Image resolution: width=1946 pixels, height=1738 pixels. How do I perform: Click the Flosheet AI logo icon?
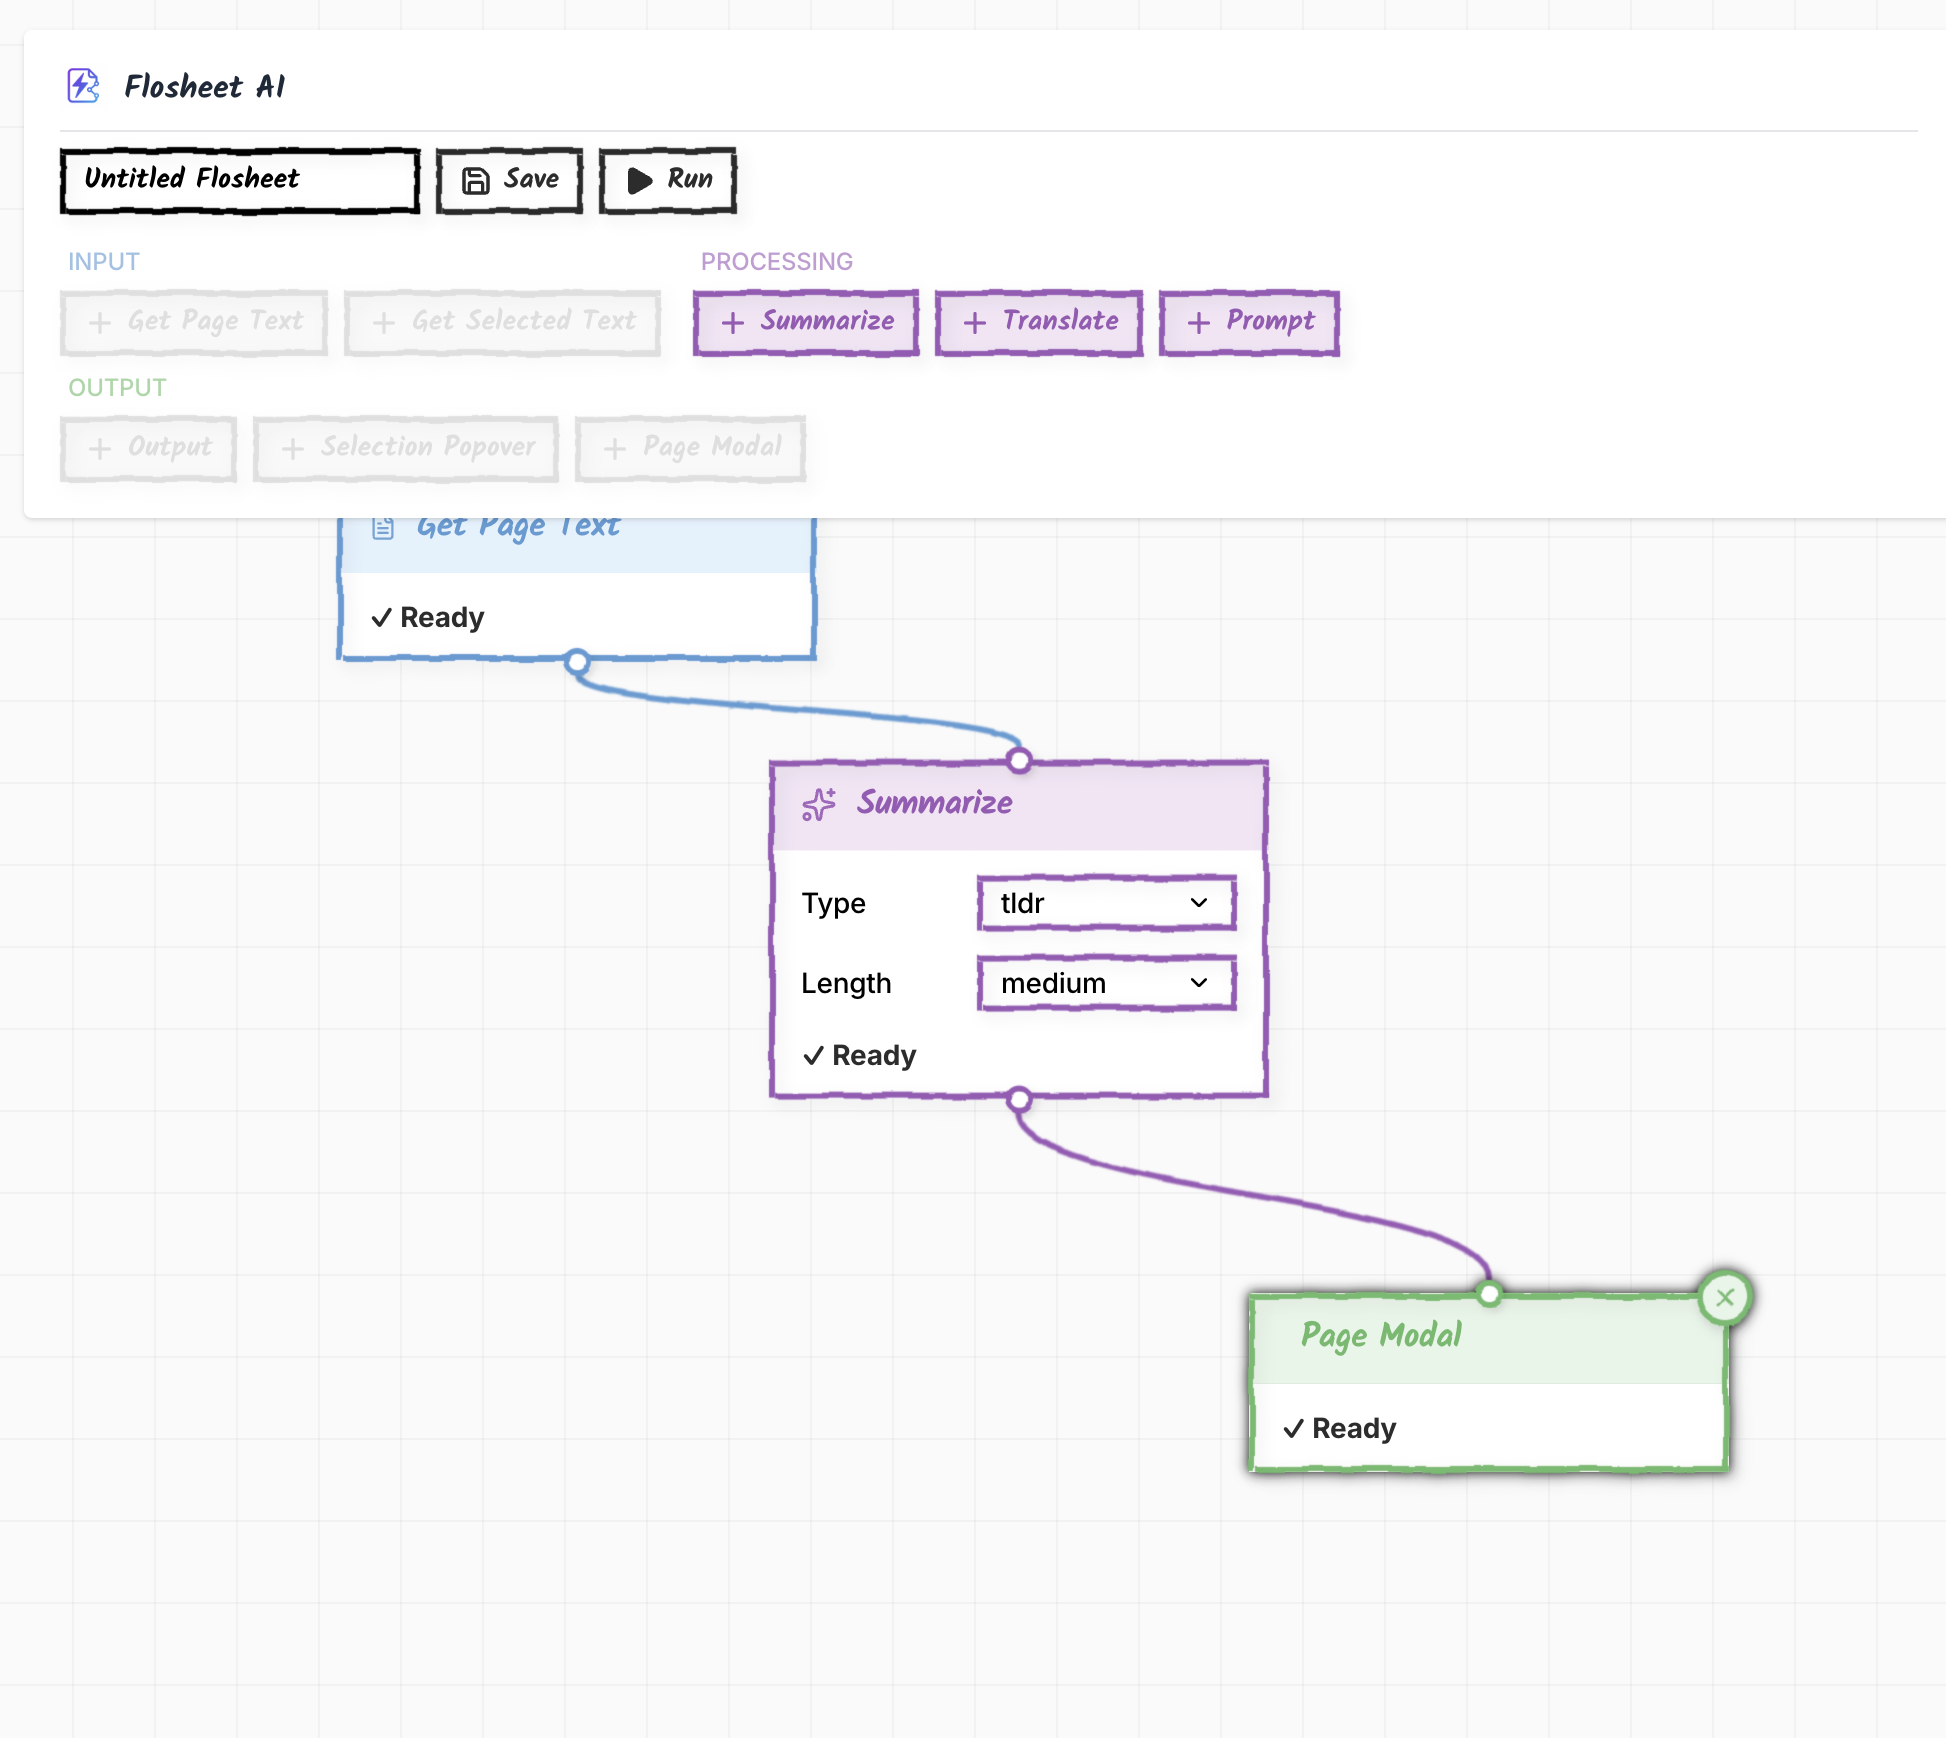(83, 86)
